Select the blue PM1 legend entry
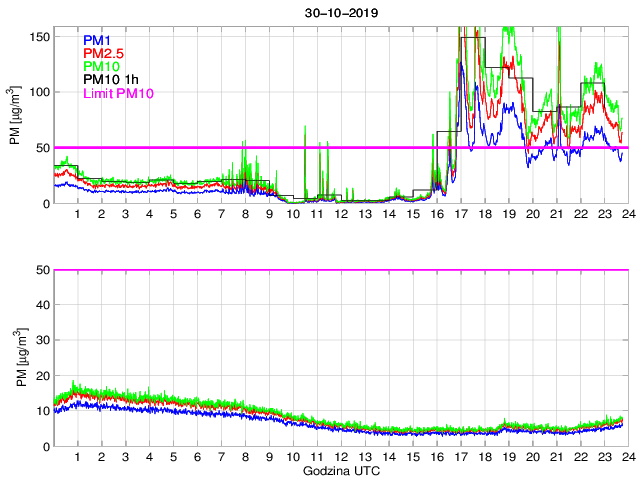The image size is (640, 480). pyautogui.click(x=99, y=40)
